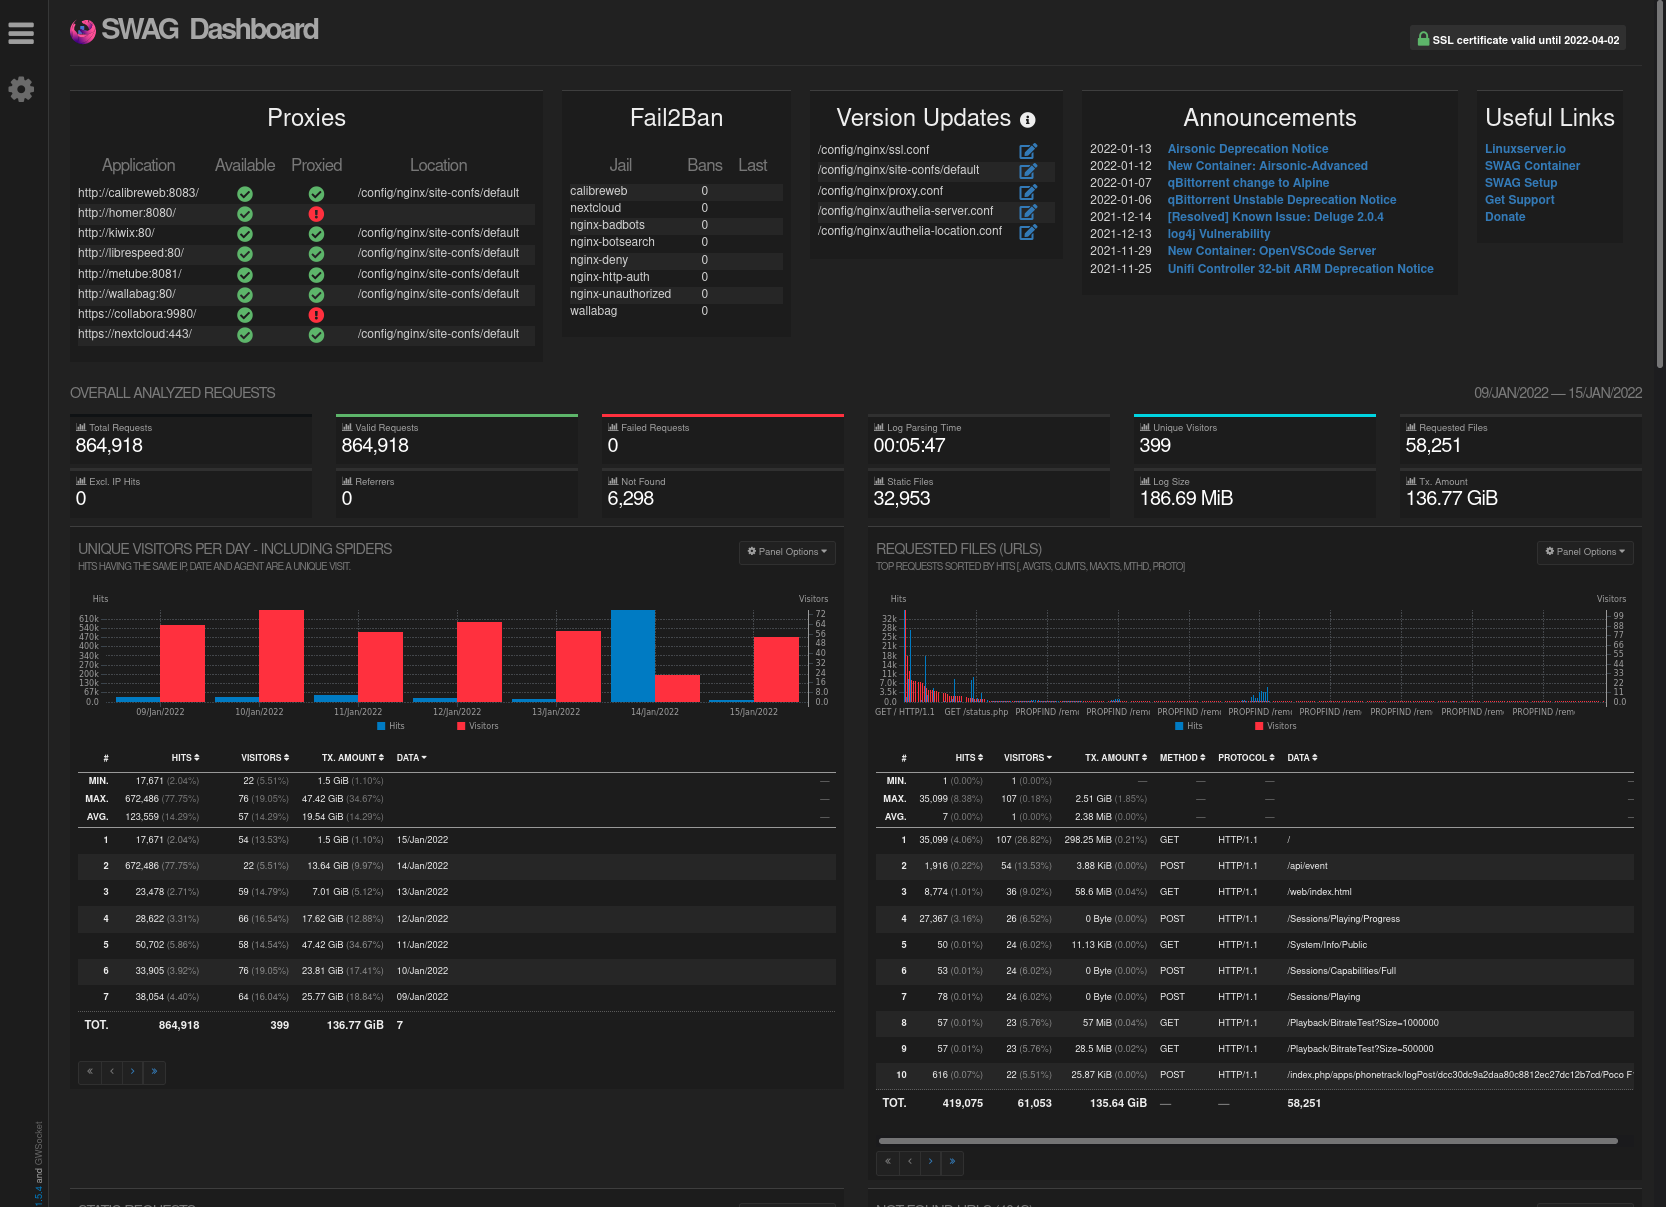Viewport: 1666px width, 1207px height.
Task: Open the settings gear in the sidebar
Action: coord(21,89)
